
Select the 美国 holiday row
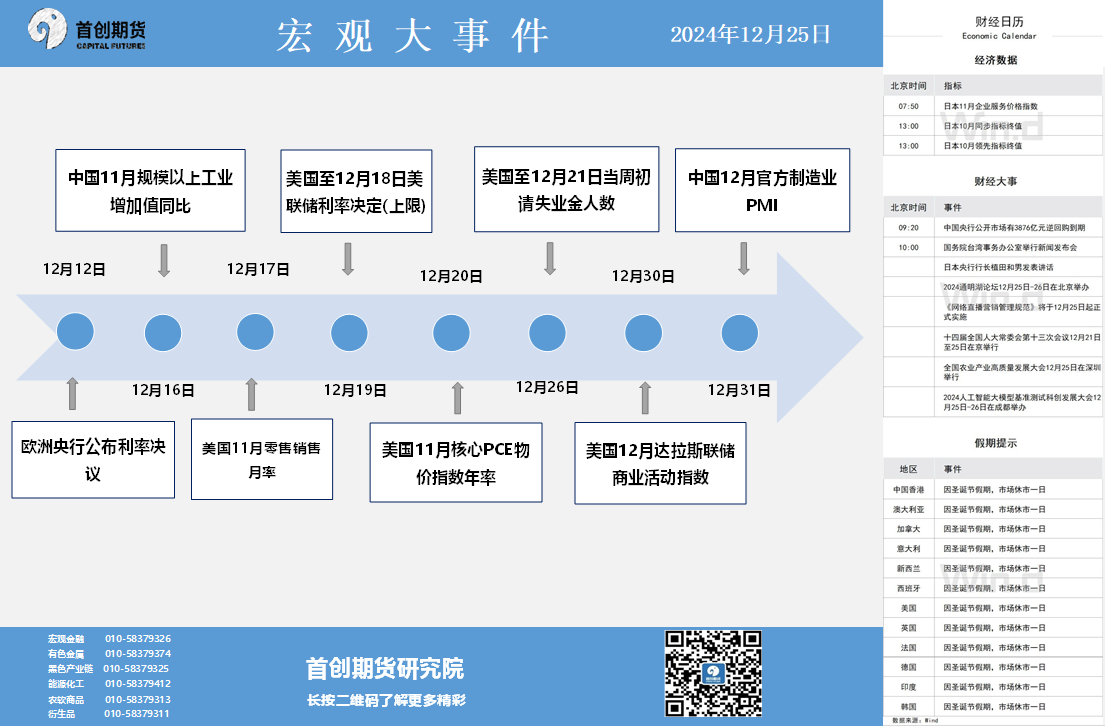(x=993, y=608)
